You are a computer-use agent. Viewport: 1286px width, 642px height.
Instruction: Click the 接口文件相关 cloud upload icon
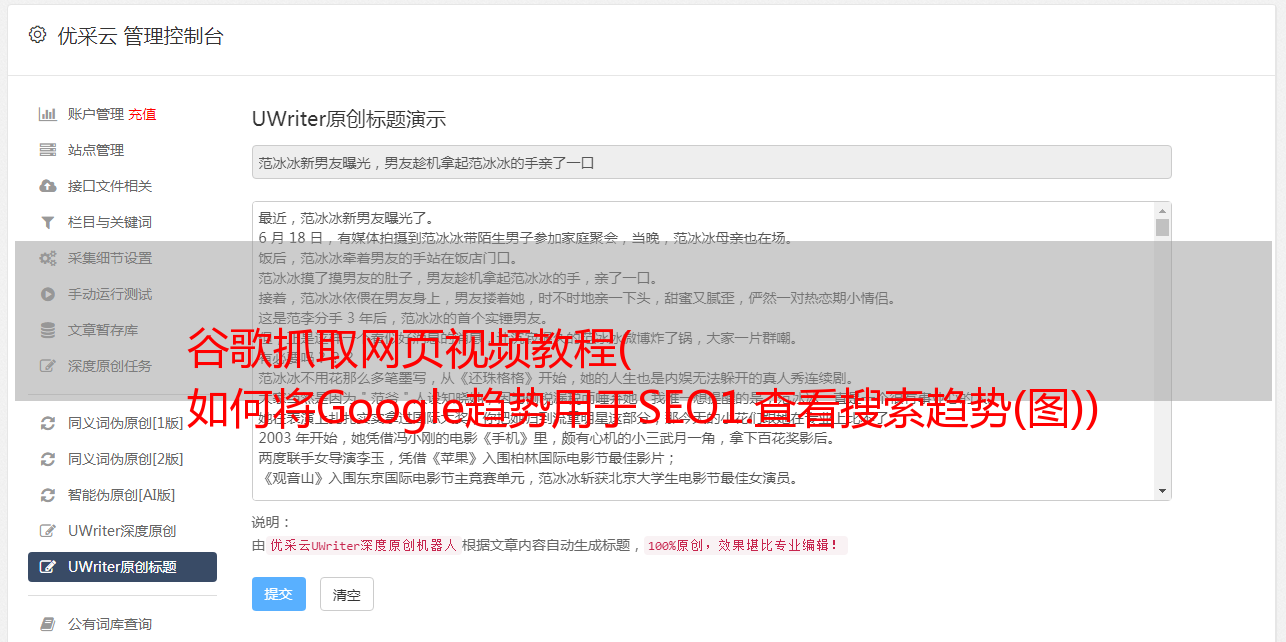click(x=47, y=186)
